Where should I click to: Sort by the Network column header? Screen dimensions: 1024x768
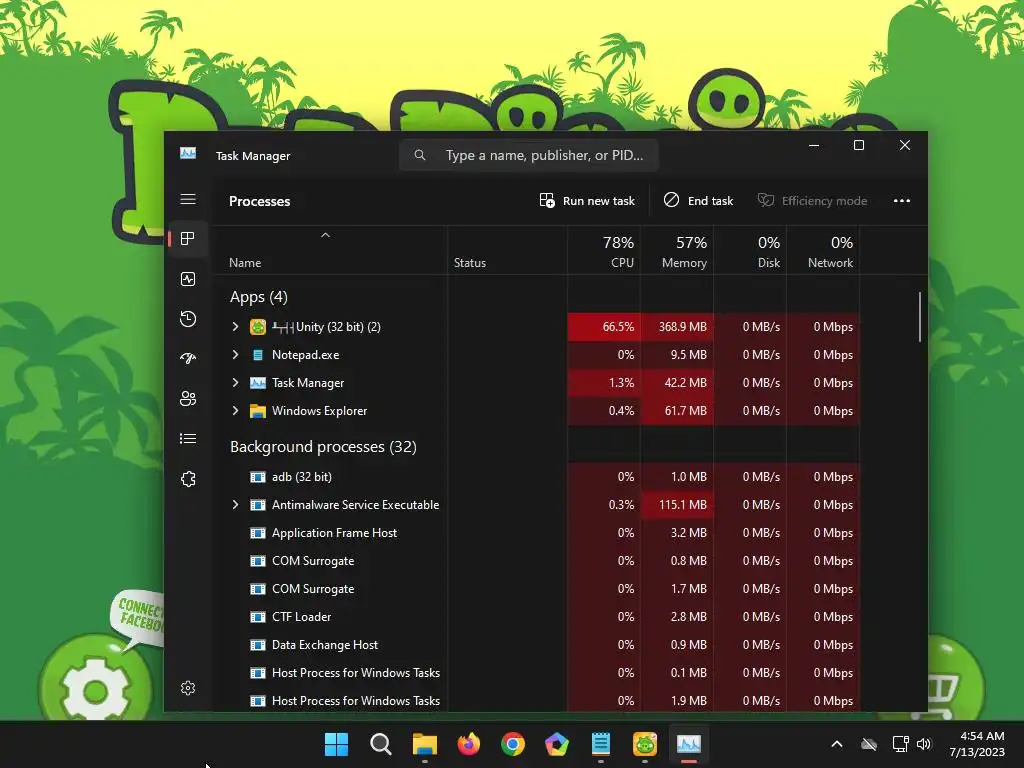[824, 251]
